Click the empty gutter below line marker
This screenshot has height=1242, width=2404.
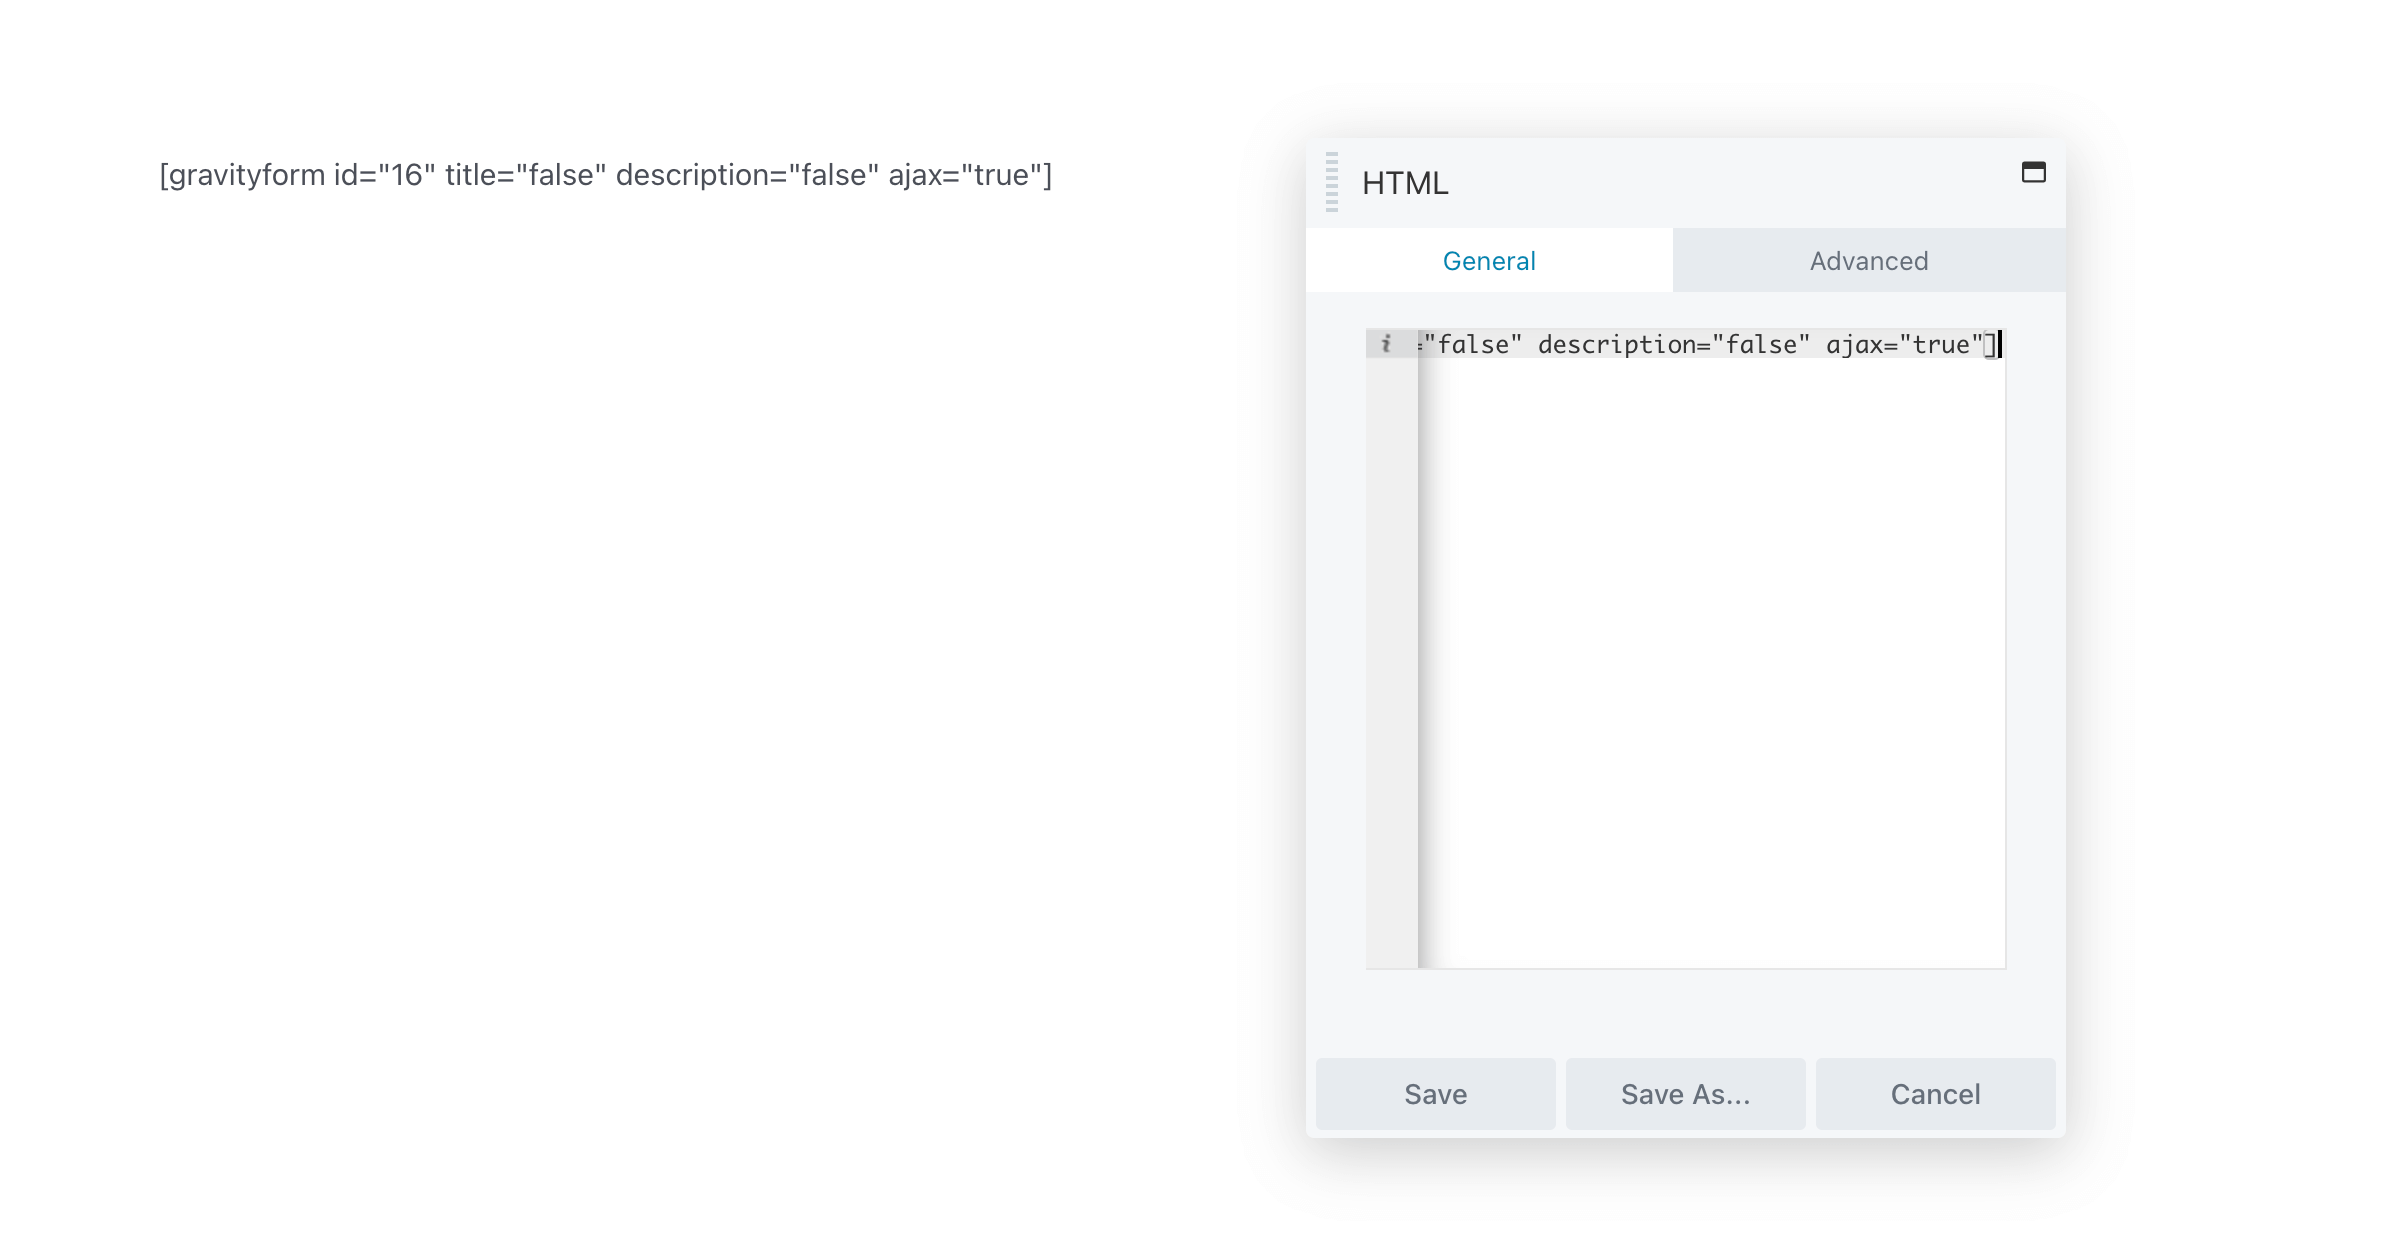click(x=1391, y=660)
